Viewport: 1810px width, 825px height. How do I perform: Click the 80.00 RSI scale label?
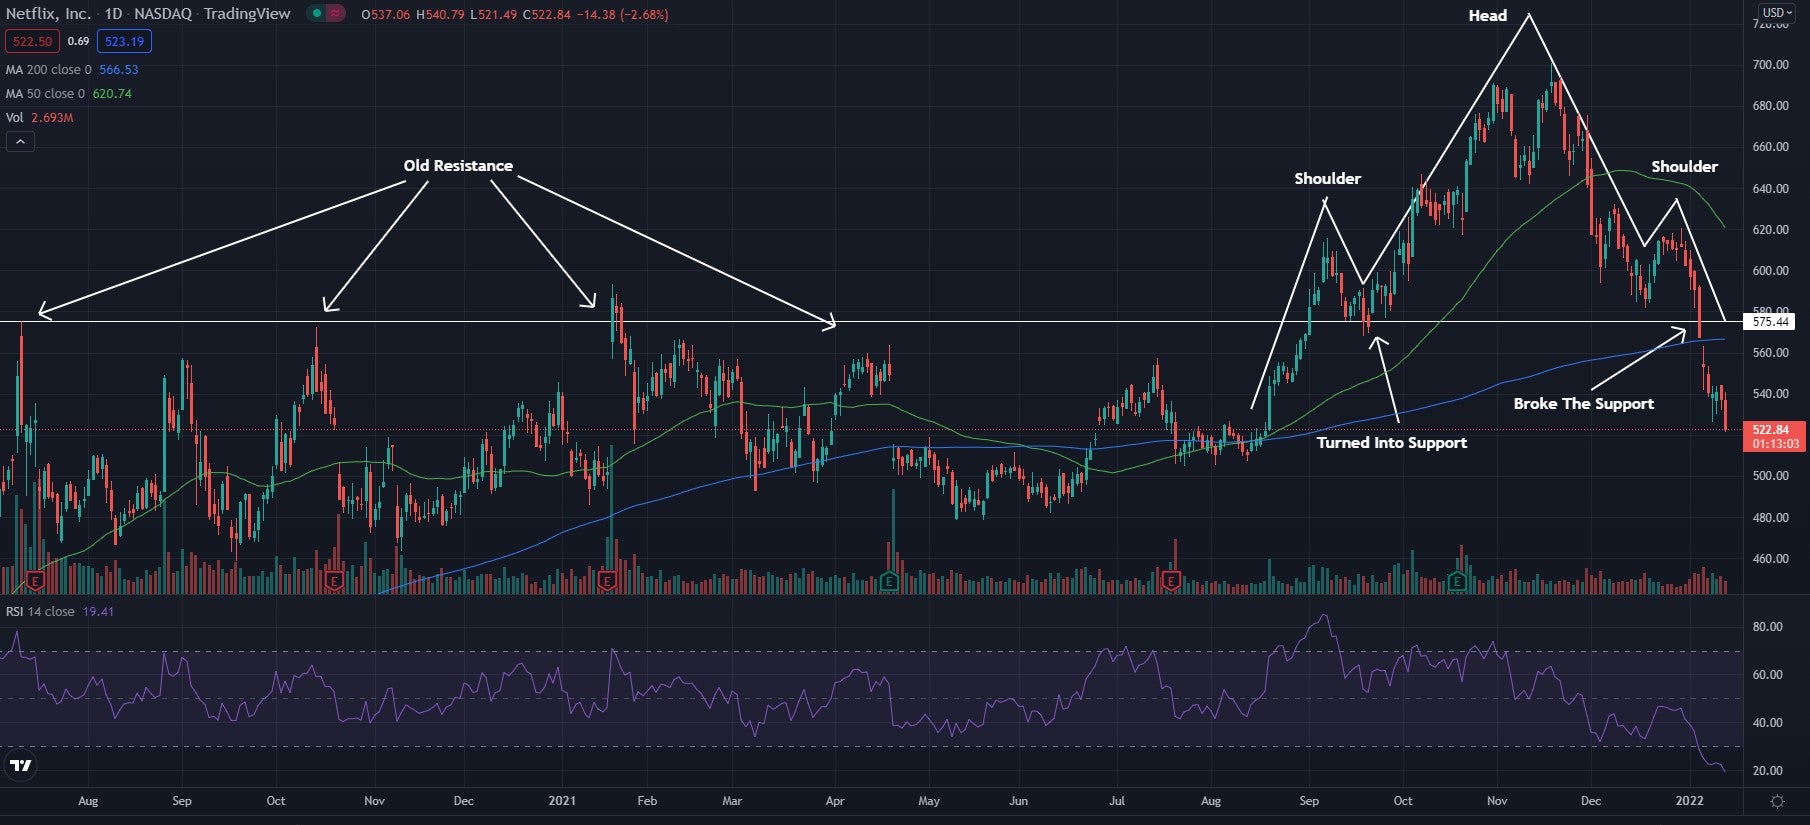(1768, 627)
